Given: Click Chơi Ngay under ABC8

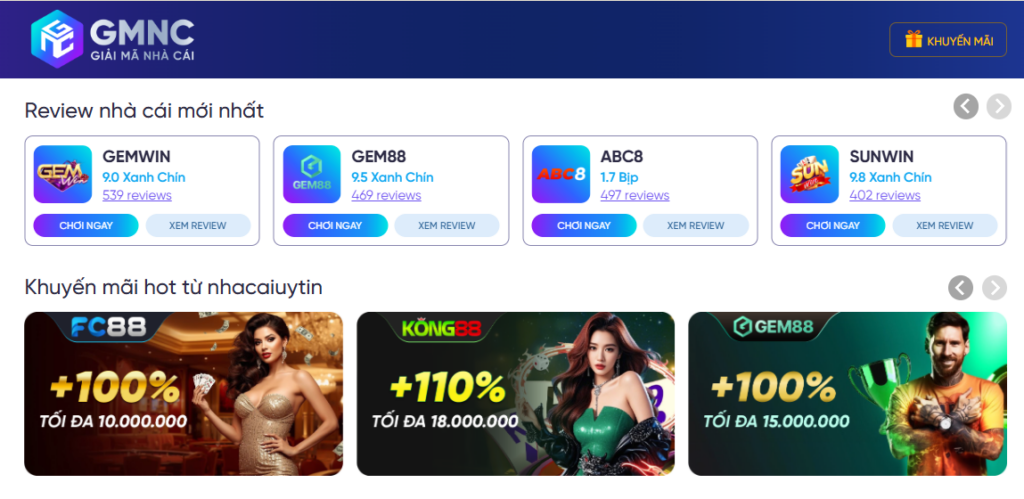Looking at the screenshot, I should 584,225.
